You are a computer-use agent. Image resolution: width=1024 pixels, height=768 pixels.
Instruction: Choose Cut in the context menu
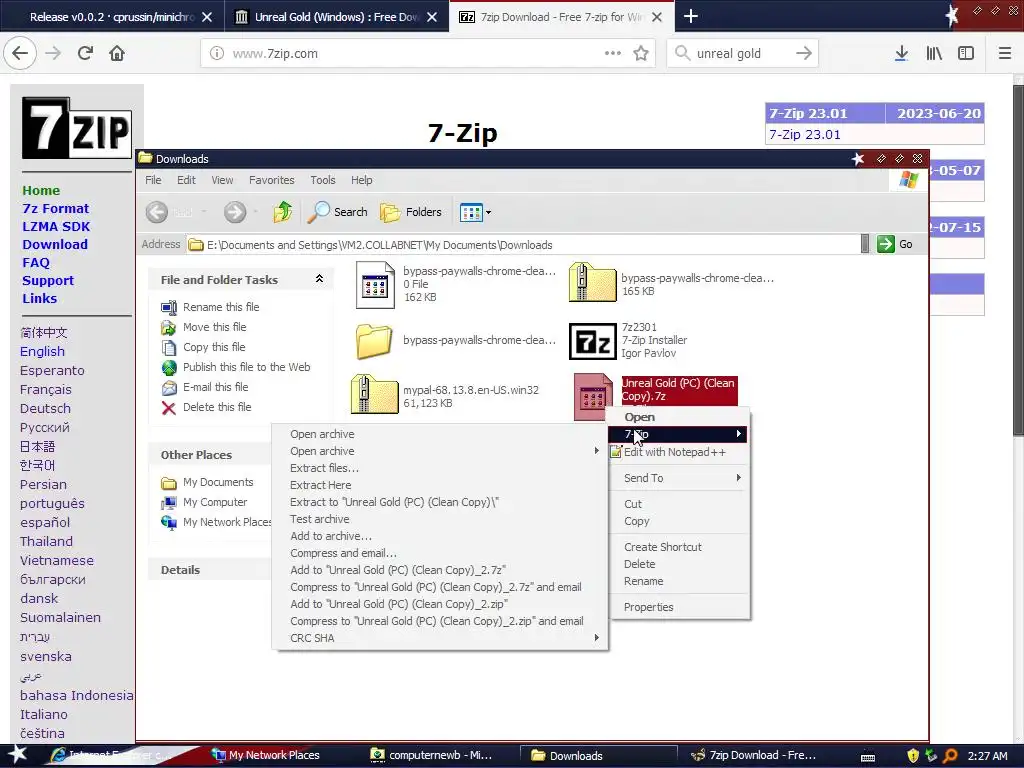(679, 504)
